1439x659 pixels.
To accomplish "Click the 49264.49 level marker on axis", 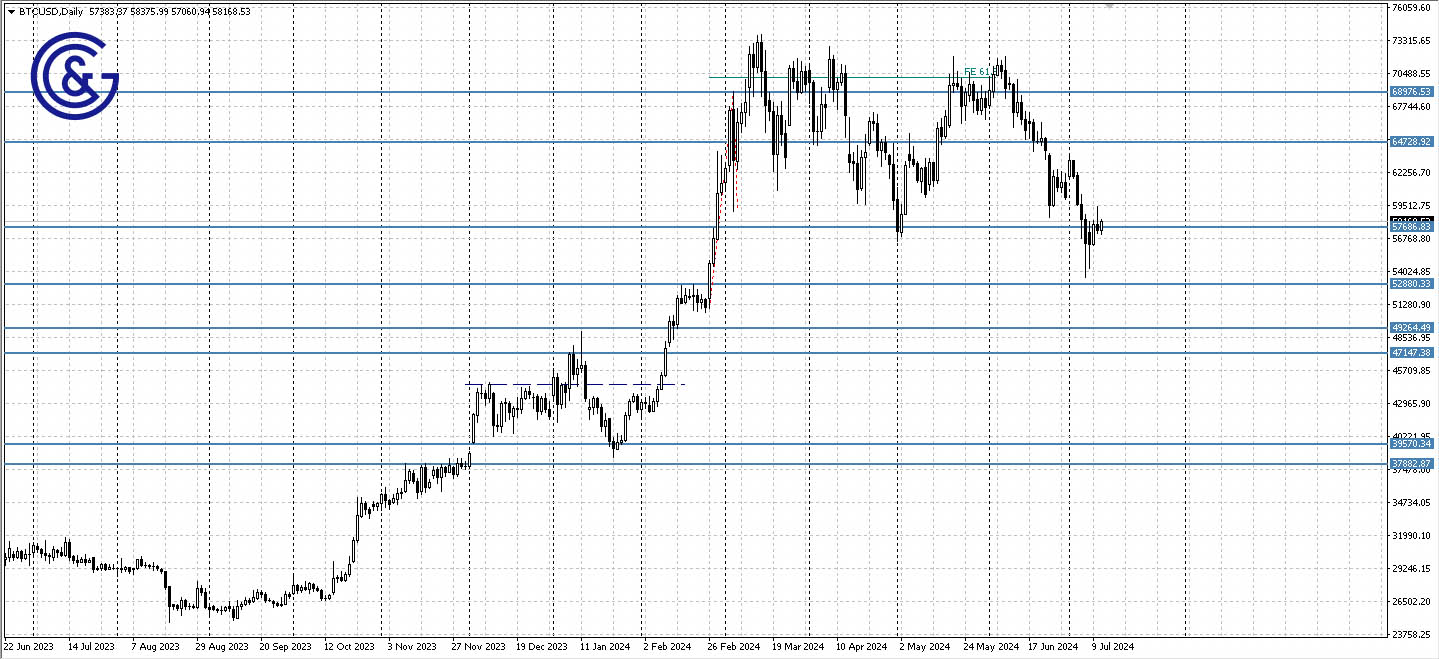I will click(1413, 326).
